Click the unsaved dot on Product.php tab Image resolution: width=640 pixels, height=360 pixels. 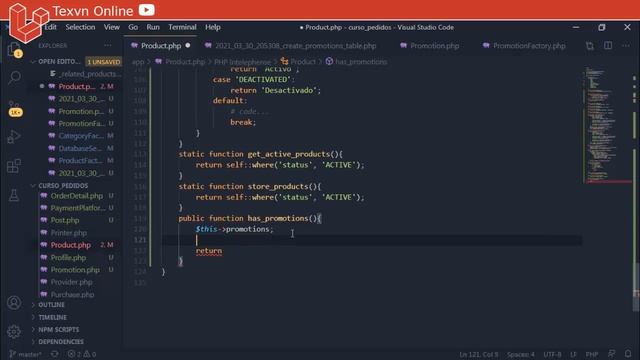(x=188, y=46)
